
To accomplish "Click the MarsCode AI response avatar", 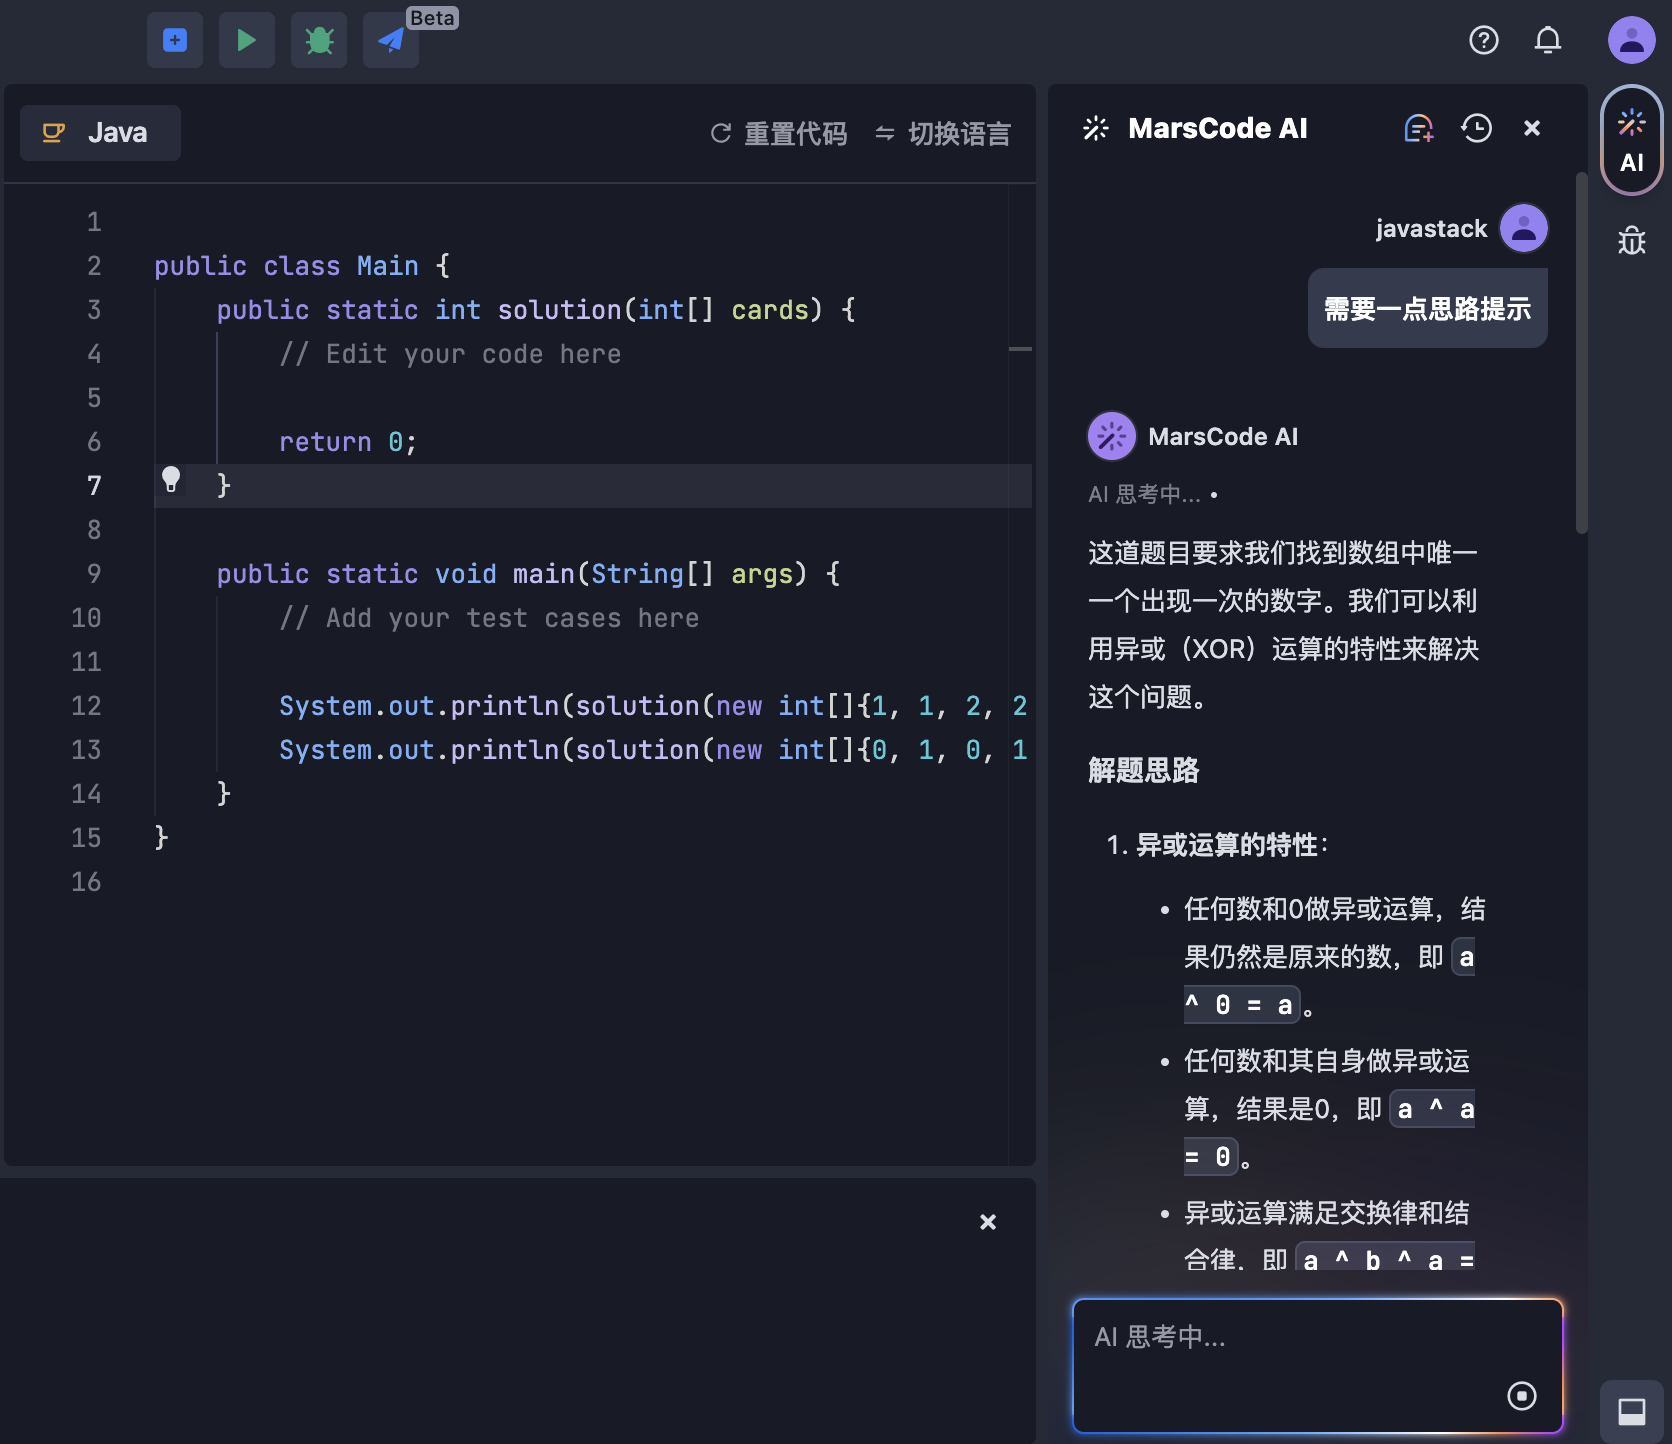I will pos(1112,436).
